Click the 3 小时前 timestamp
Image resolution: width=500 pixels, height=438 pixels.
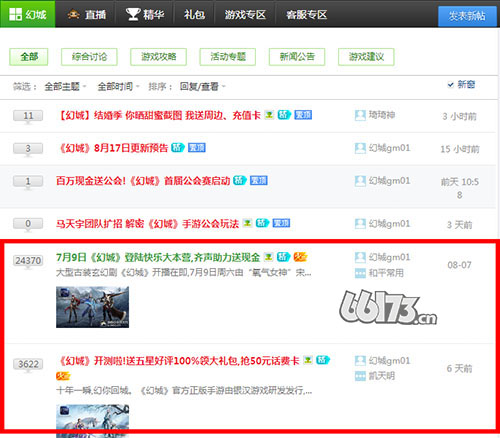[459, 116]
